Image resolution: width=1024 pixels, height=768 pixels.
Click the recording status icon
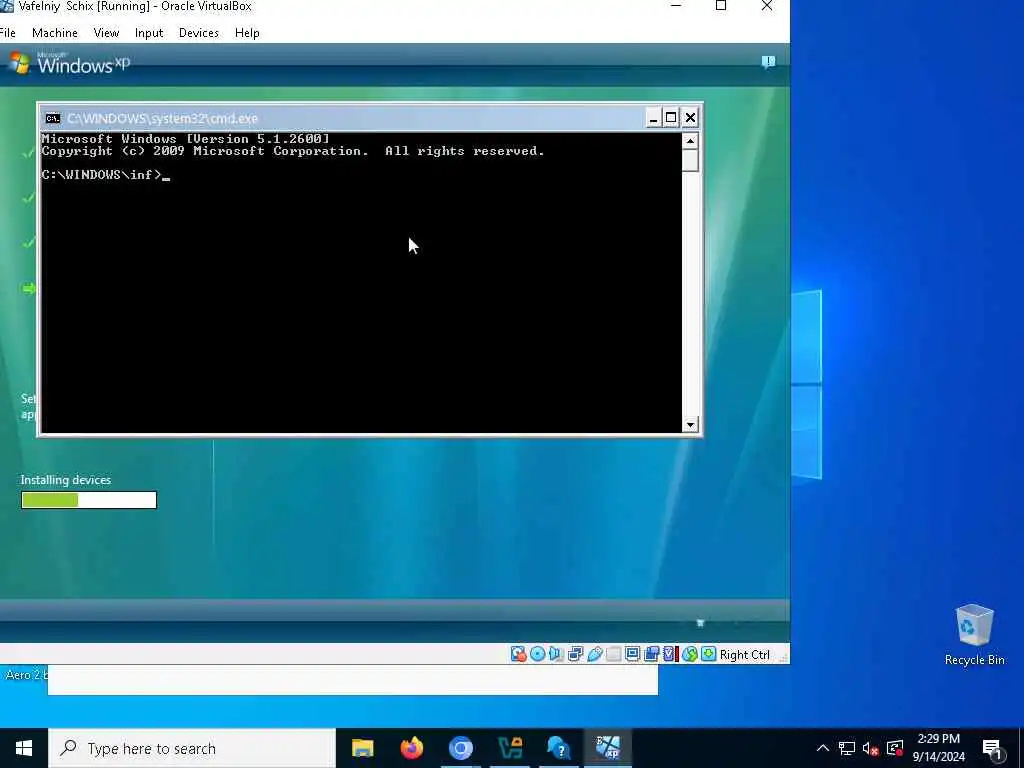point(651,654)
